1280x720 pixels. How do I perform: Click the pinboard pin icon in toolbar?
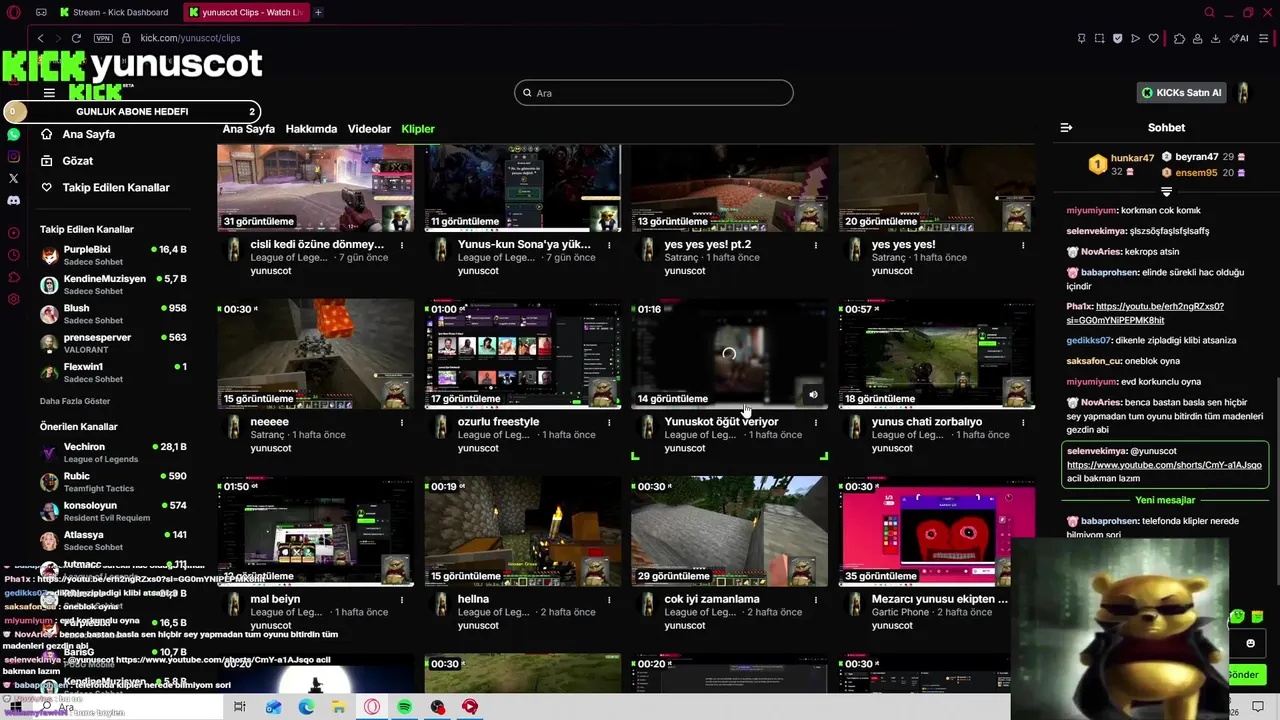pyautogui.click(x=1081, y=38)
